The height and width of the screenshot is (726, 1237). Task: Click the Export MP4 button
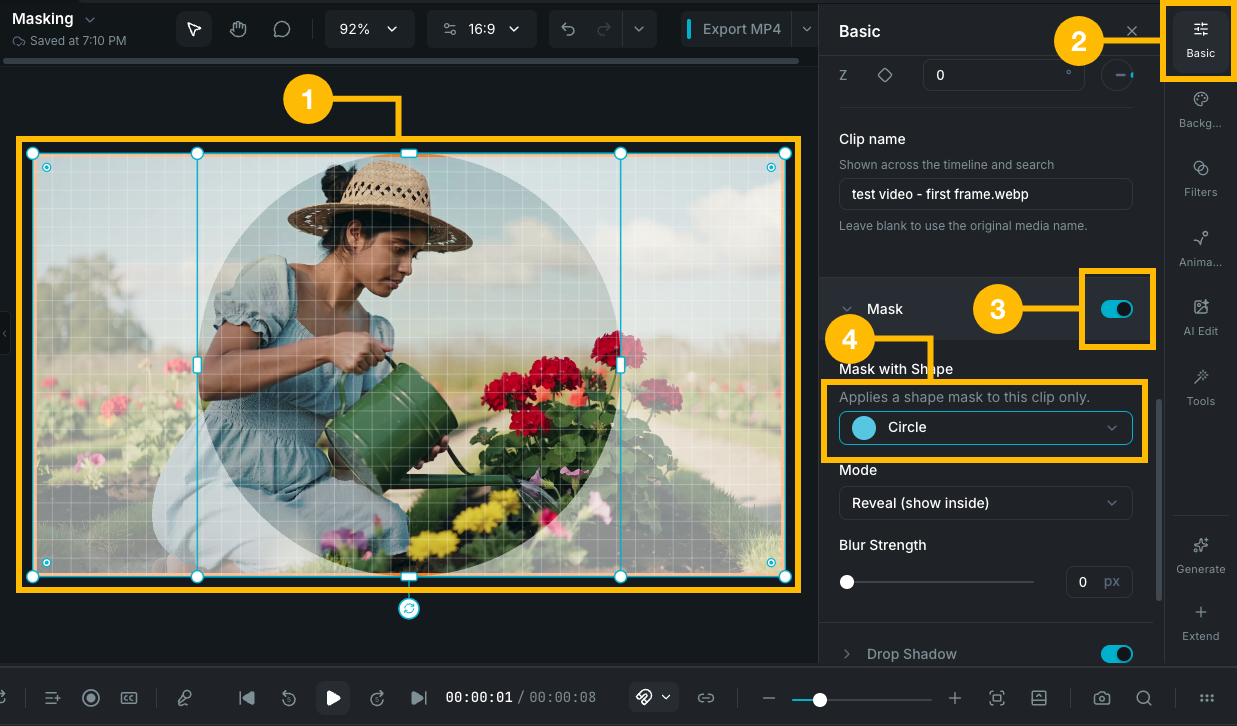(x=744, y=29)
